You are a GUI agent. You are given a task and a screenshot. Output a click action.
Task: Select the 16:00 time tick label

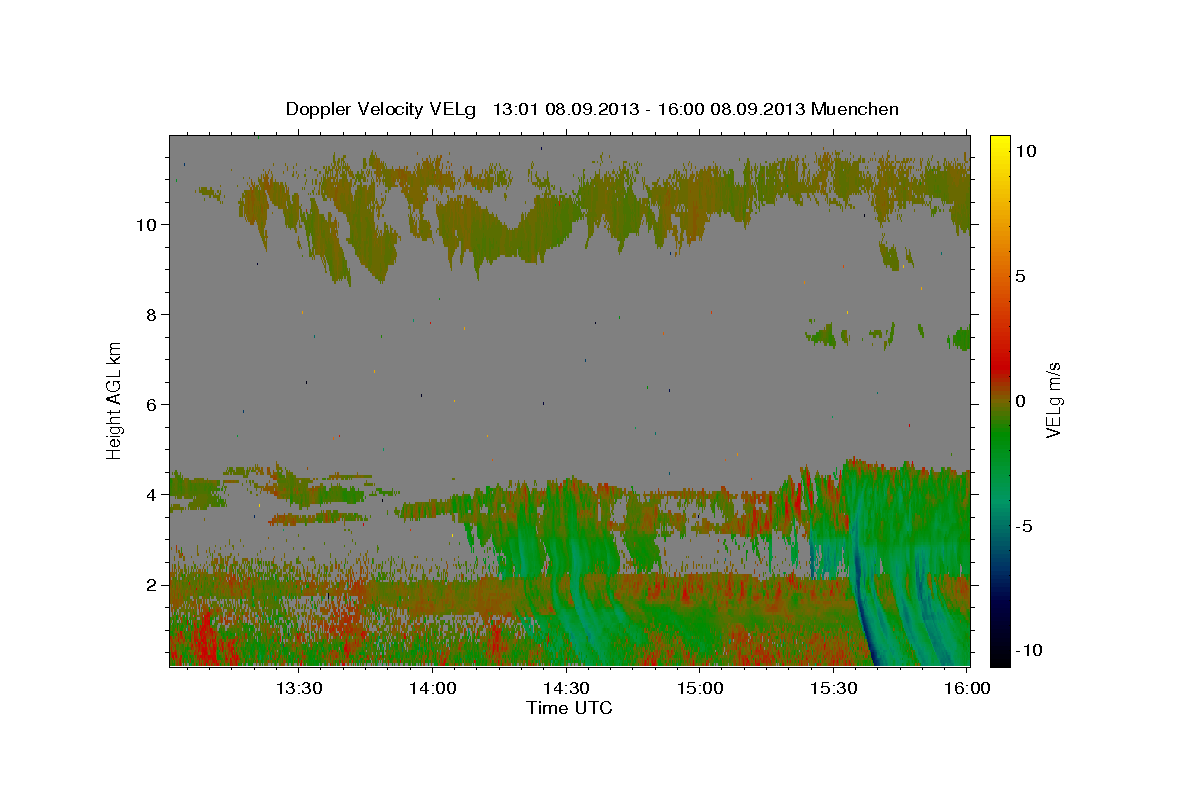pos(967,689)
